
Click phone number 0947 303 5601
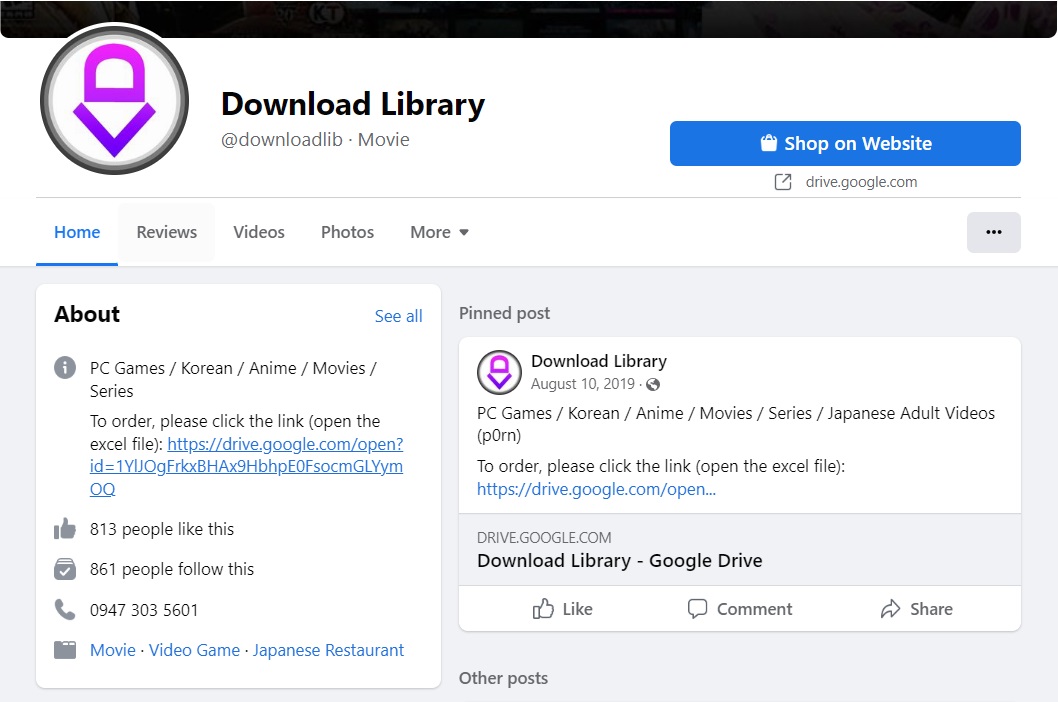[x=144, y=610]
